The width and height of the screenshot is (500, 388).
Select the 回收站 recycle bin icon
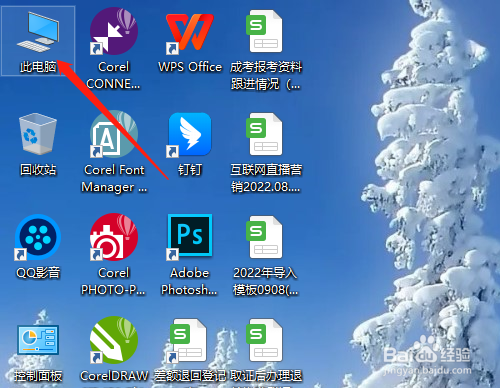point(38,134)
